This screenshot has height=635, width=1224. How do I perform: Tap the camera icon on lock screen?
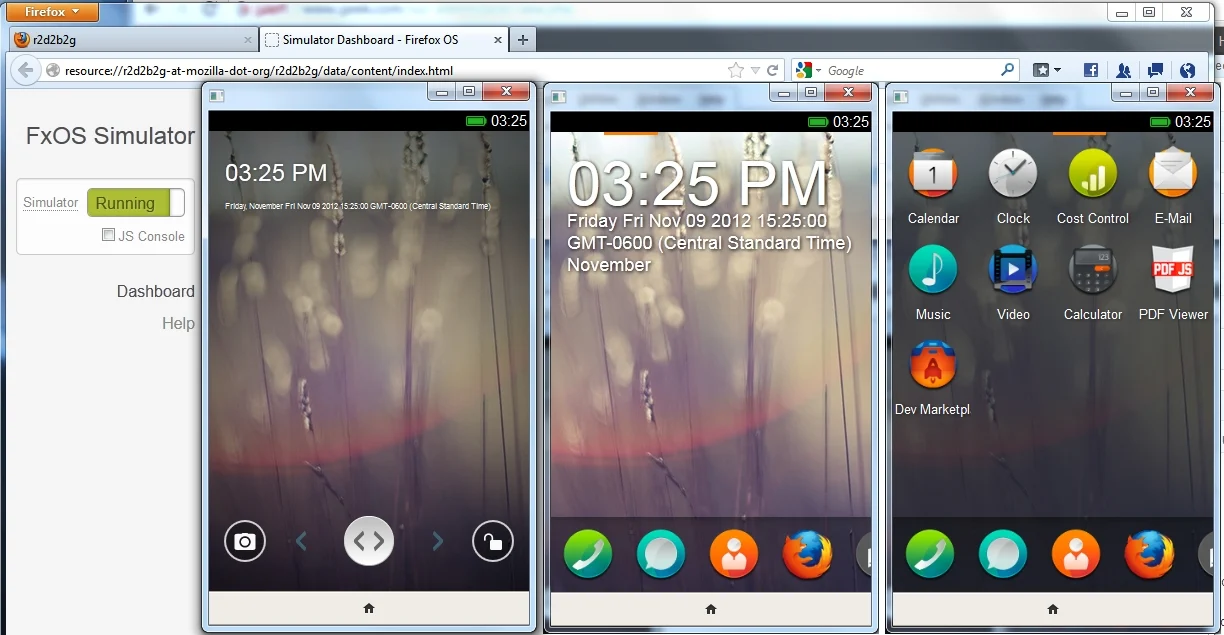click(x=245, y=542)
